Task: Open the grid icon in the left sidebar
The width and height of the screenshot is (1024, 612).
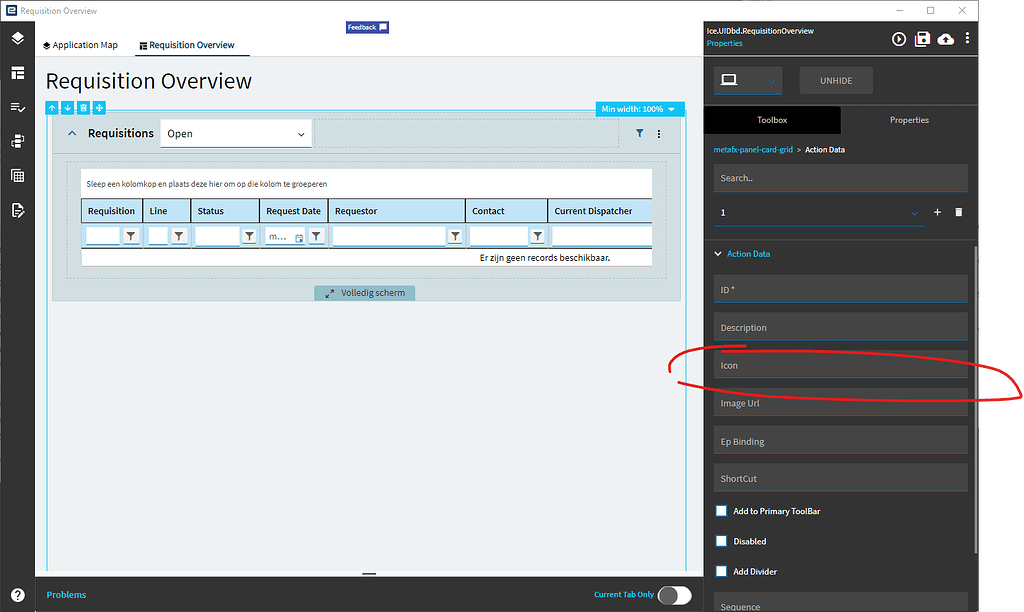Action: point(16,175)
